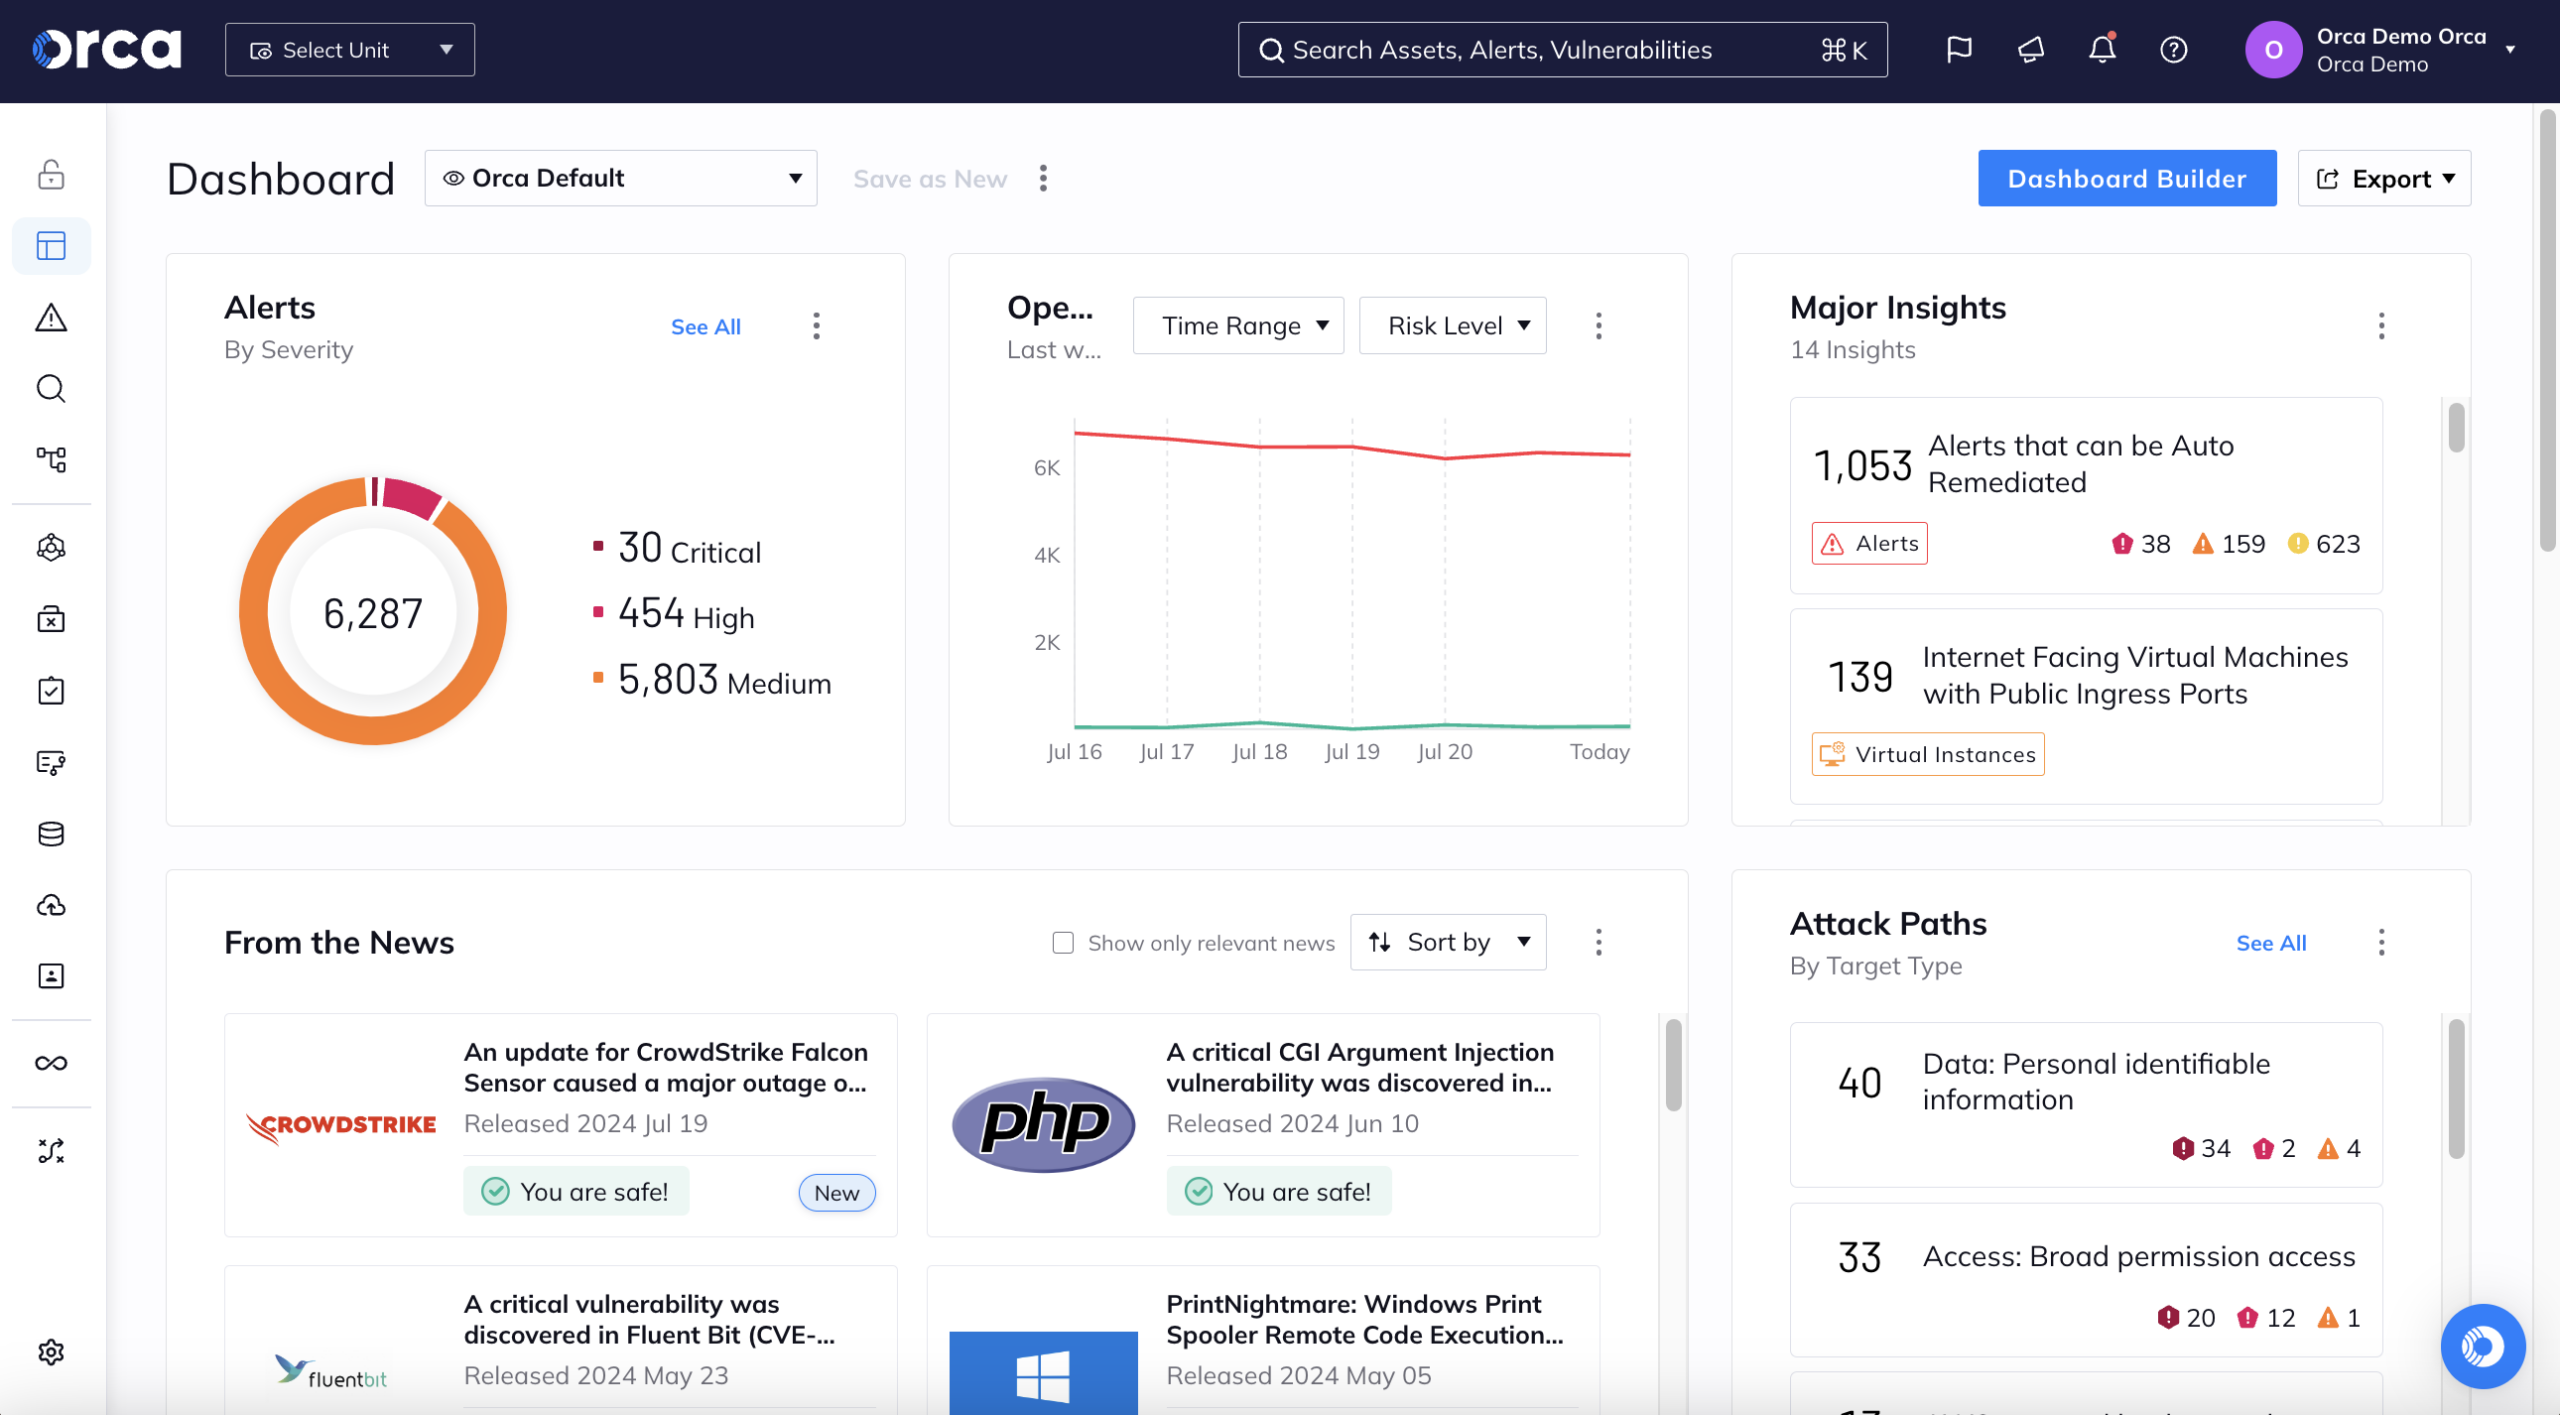This screenshot has height=1415, width=2560.
Task: Enable Show only relevant news
Action: click(x=1062, y=942)
